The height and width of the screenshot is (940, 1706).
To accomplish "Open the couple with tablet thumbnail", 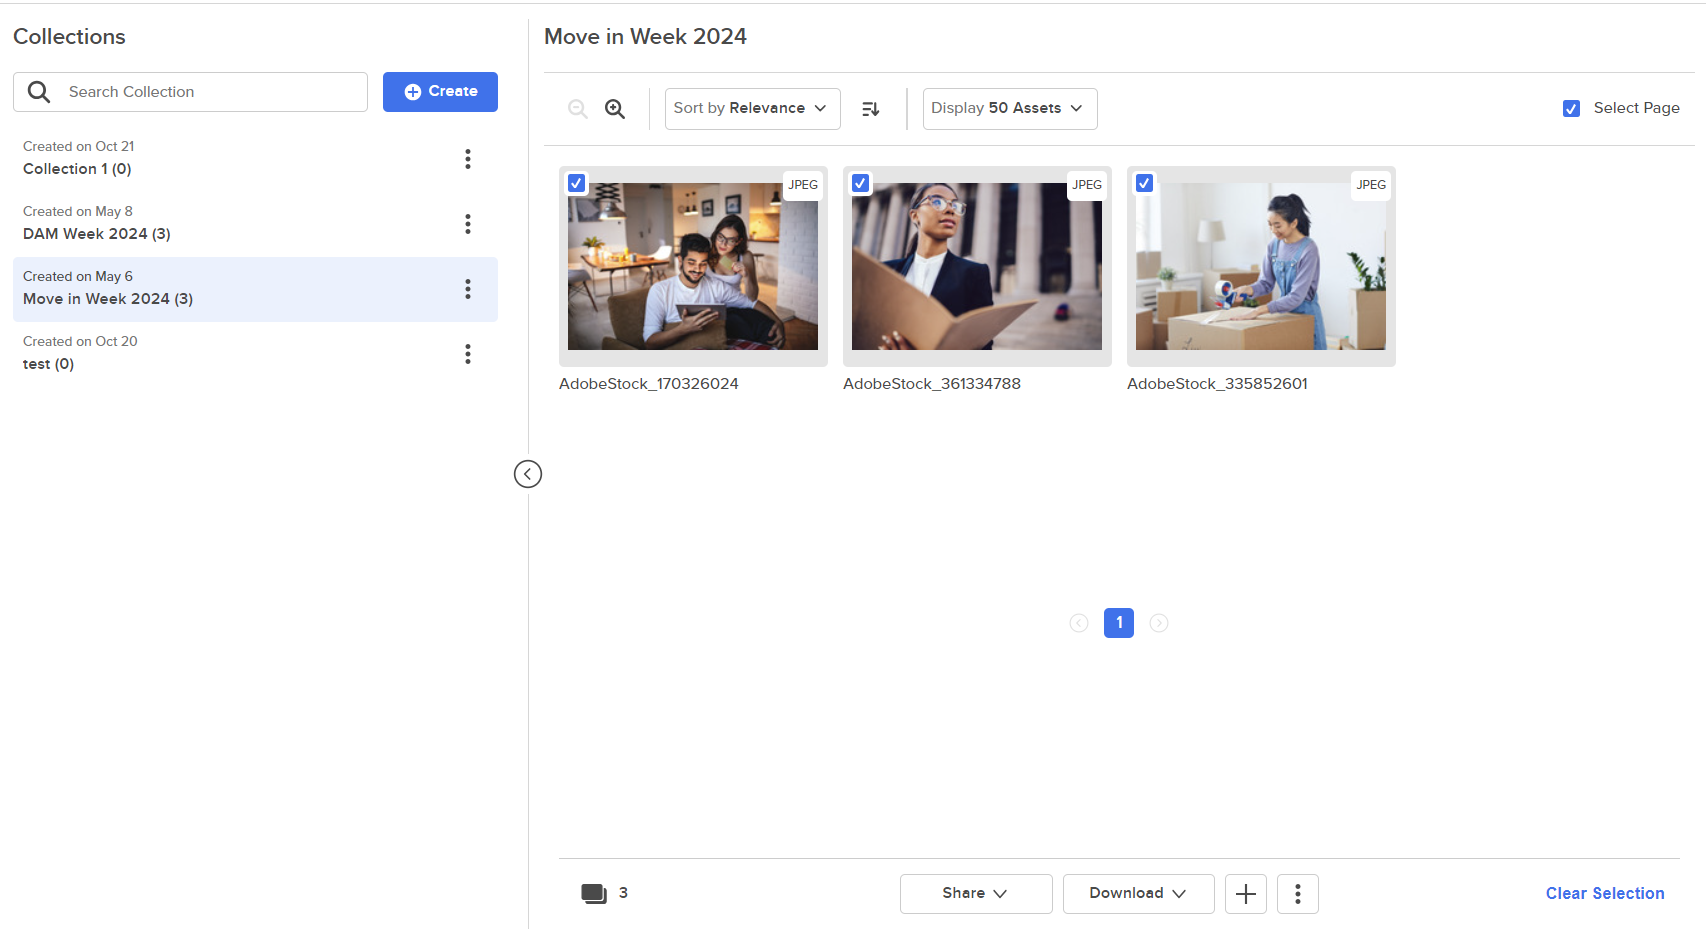I will tap(693, 266).
